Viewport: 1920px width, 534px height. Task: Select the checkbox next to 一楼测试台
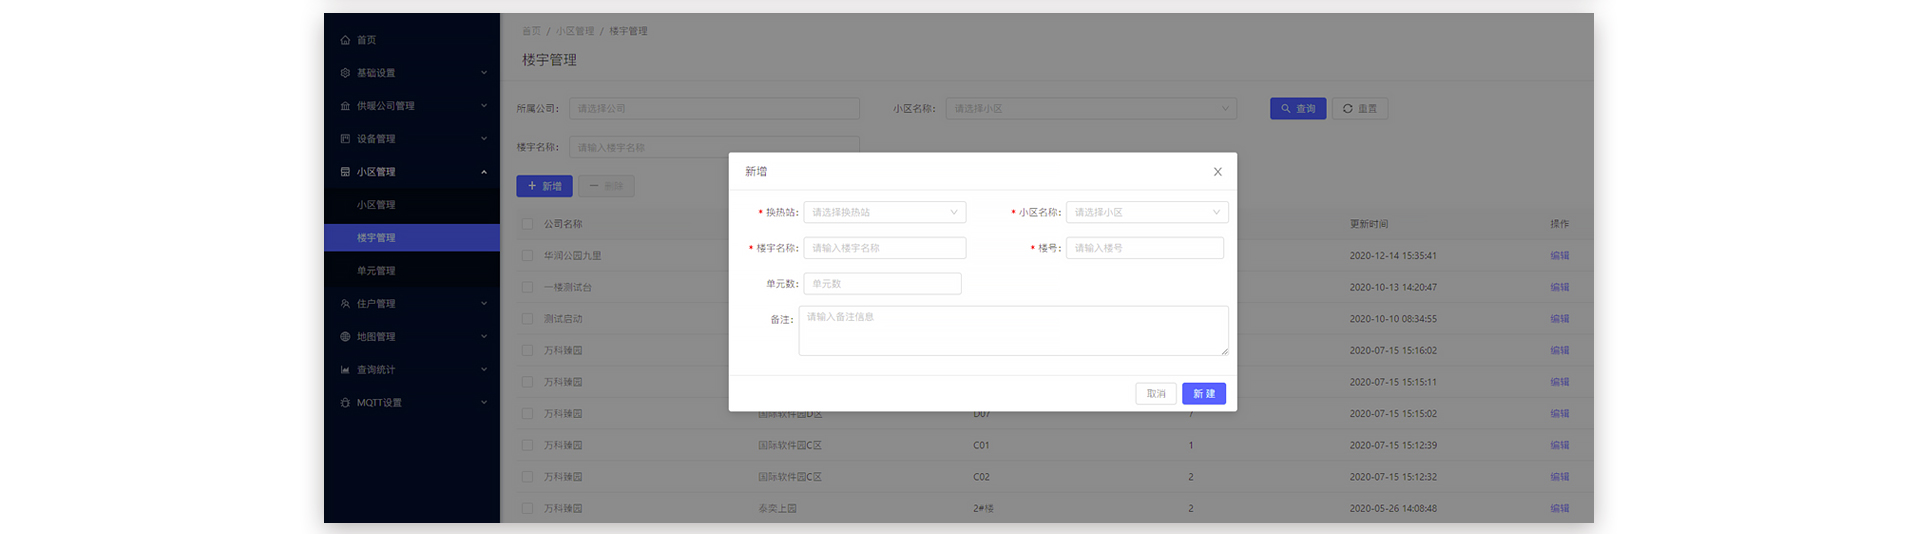527,287
